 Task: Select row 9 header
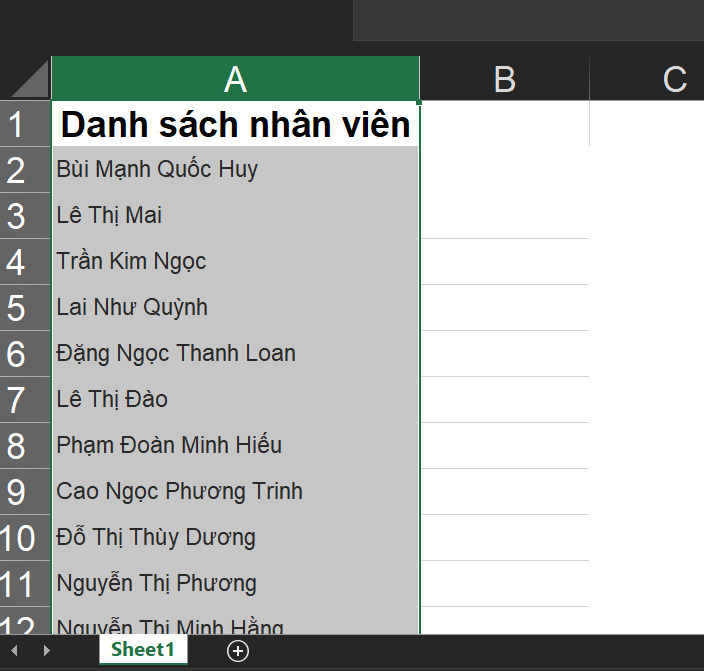coord(25,492)
